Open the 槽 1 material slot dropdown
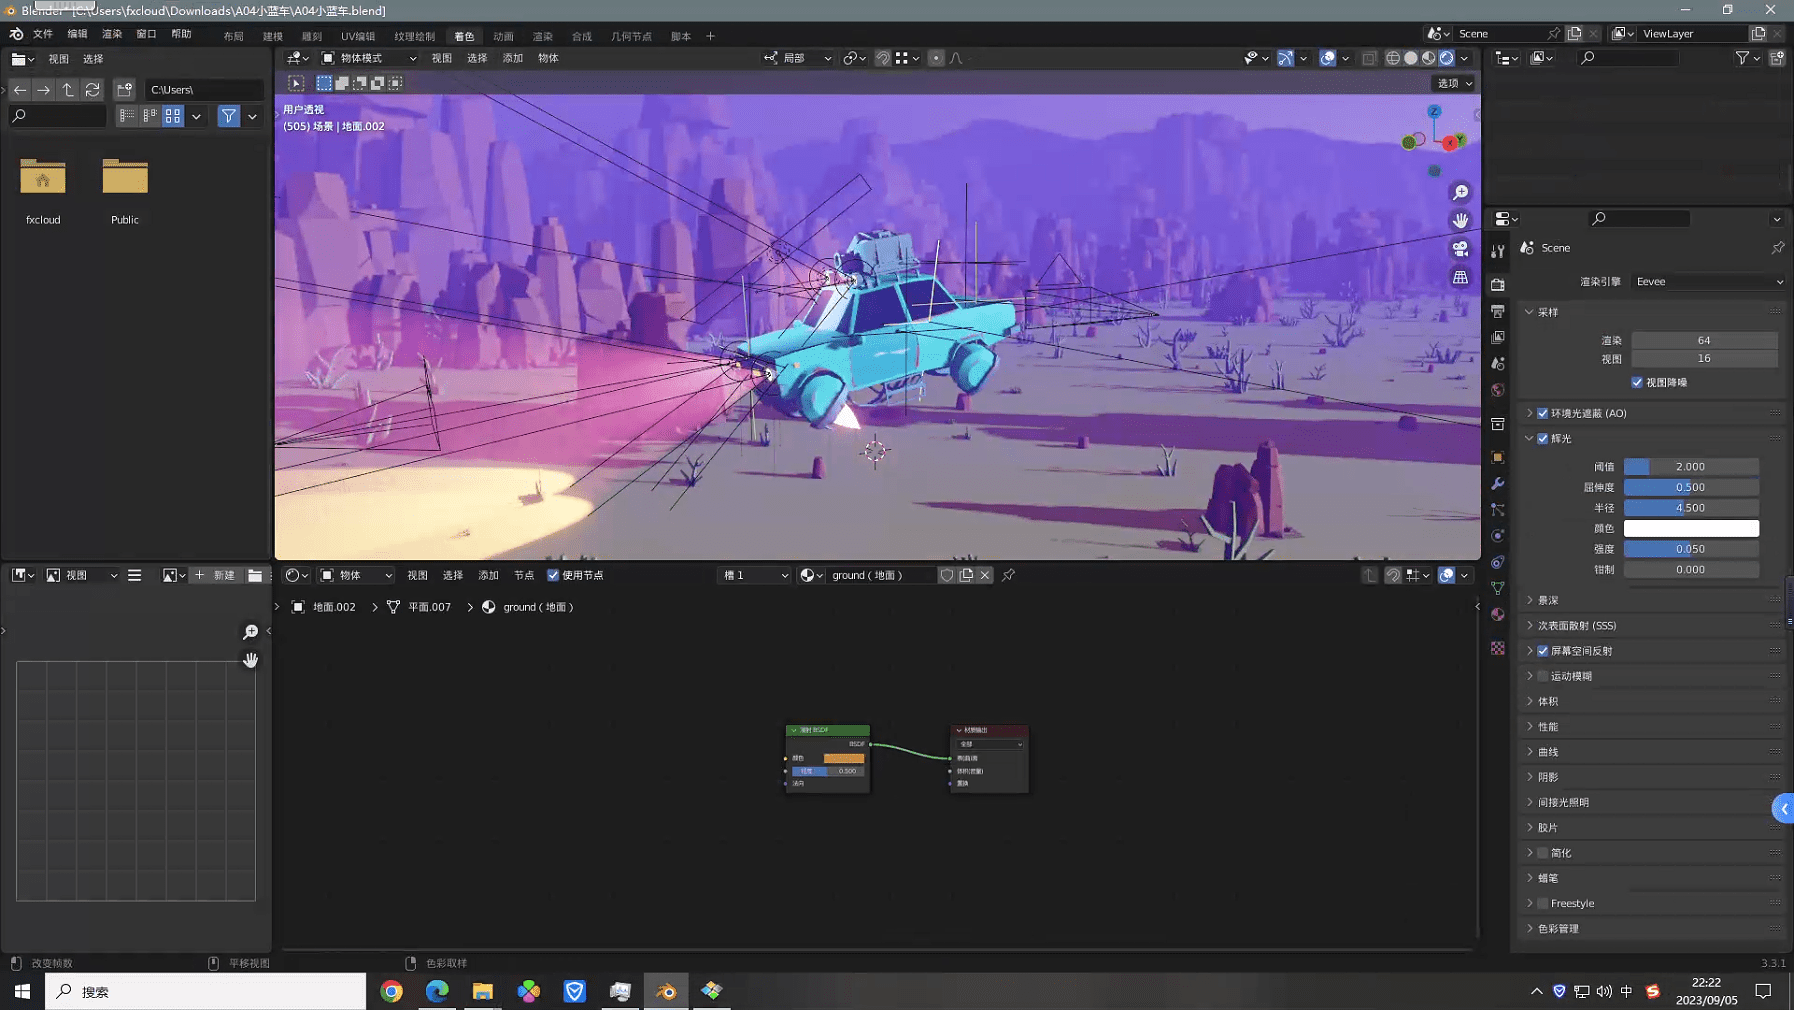 755,575
